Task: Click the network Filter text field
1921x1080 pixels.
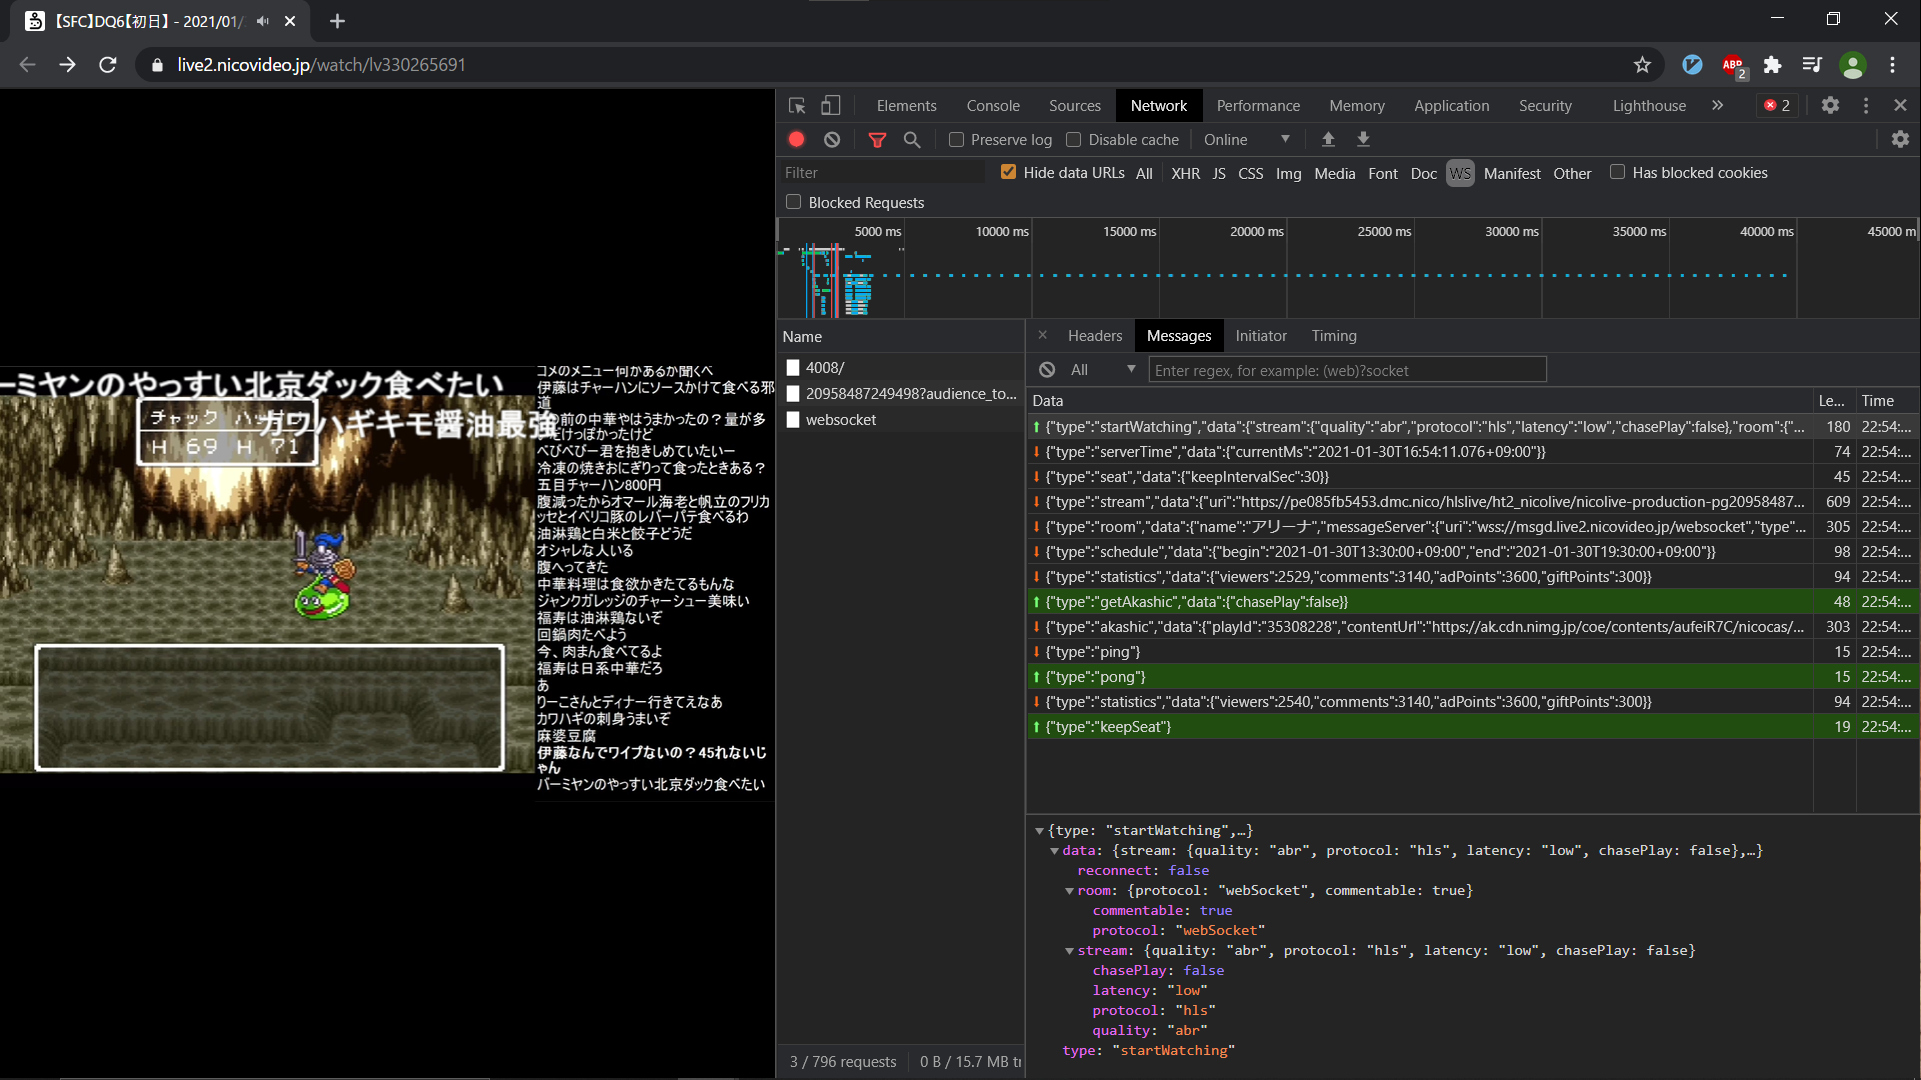Action: [x=882, y=173]
